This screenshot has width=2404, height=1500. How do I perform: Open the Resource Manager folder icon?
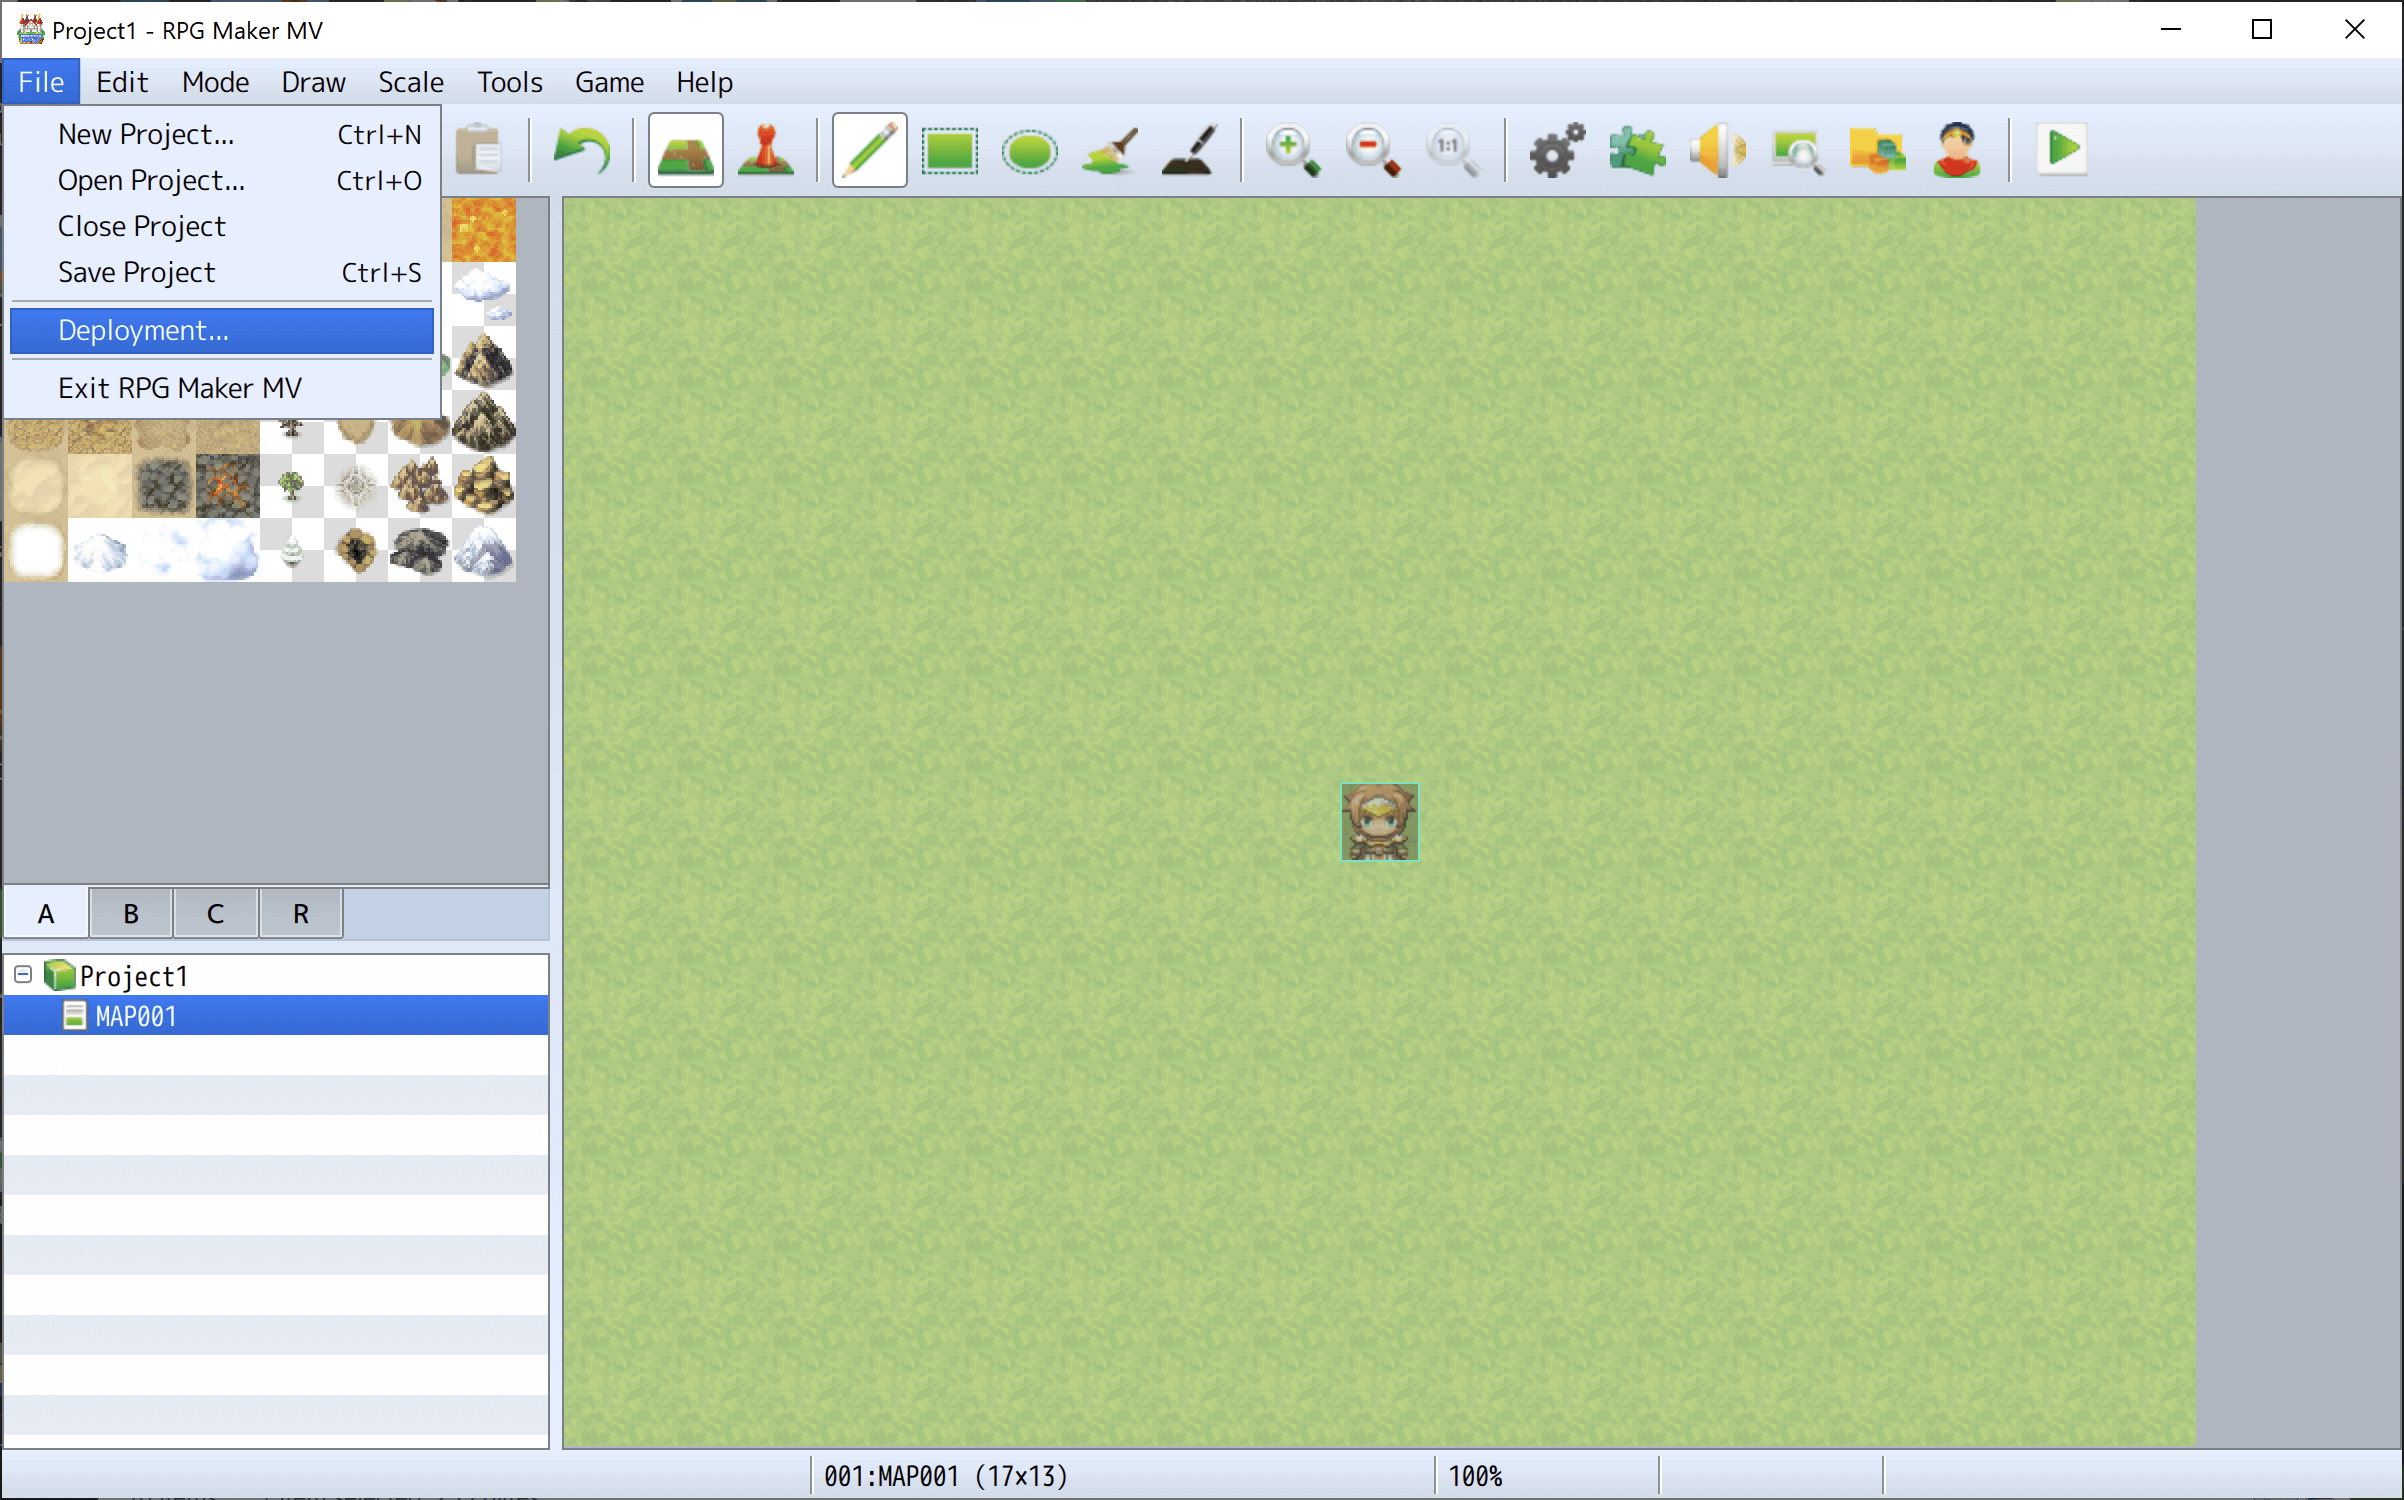[x=1877, y=151]
